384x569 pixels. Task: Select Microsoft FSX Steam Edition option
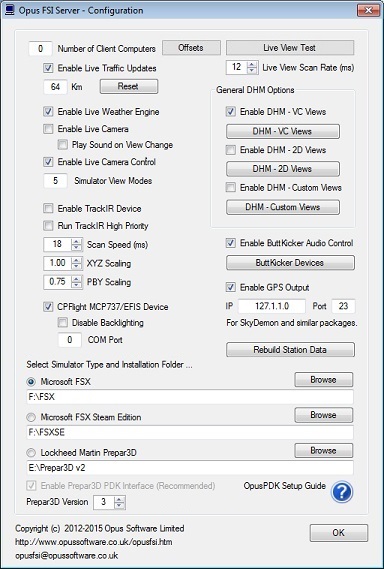click(31, 417)
